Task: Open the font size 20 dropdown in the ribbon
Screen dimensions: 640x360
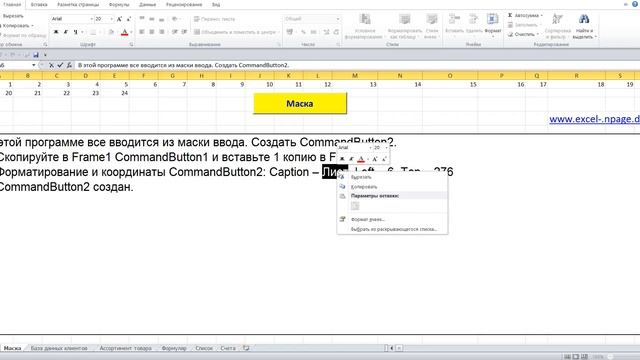Action: tap(111, 19)
